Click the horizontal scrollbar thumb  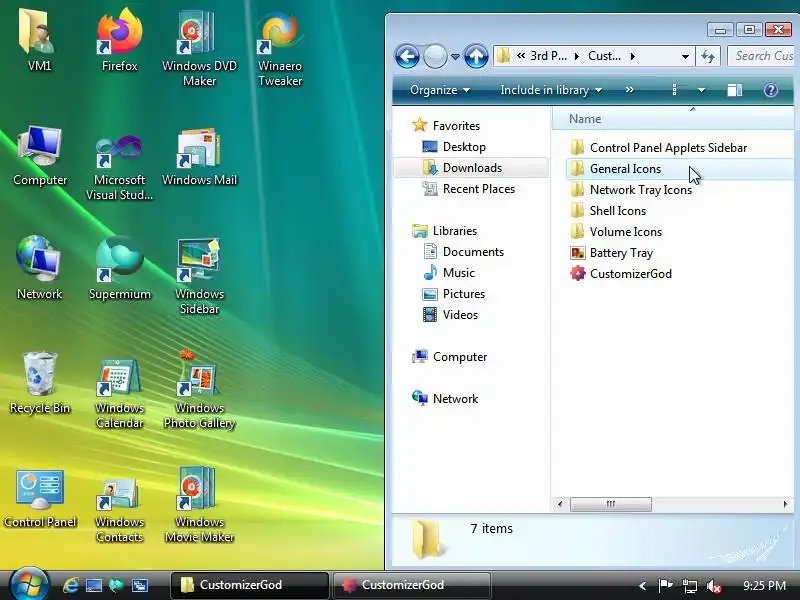(610, 504)
